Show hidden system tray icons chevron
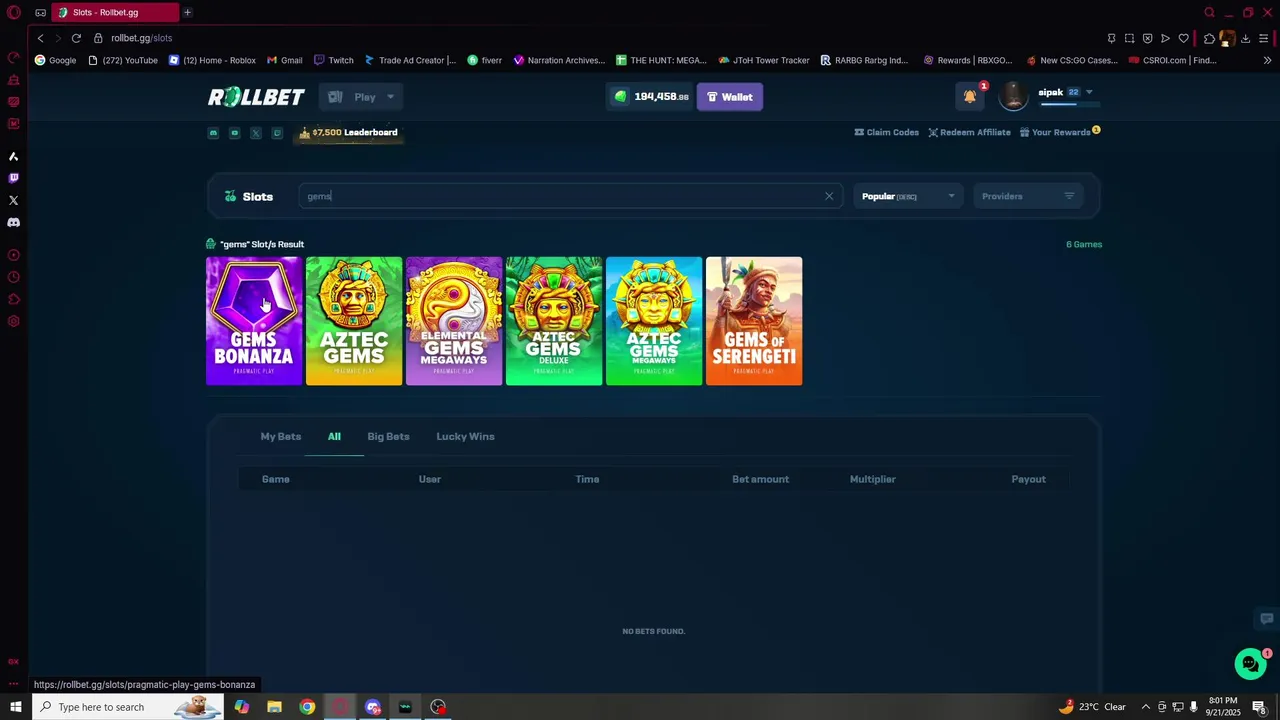The image size is (1280, 720). click(x=1146, y=707)
